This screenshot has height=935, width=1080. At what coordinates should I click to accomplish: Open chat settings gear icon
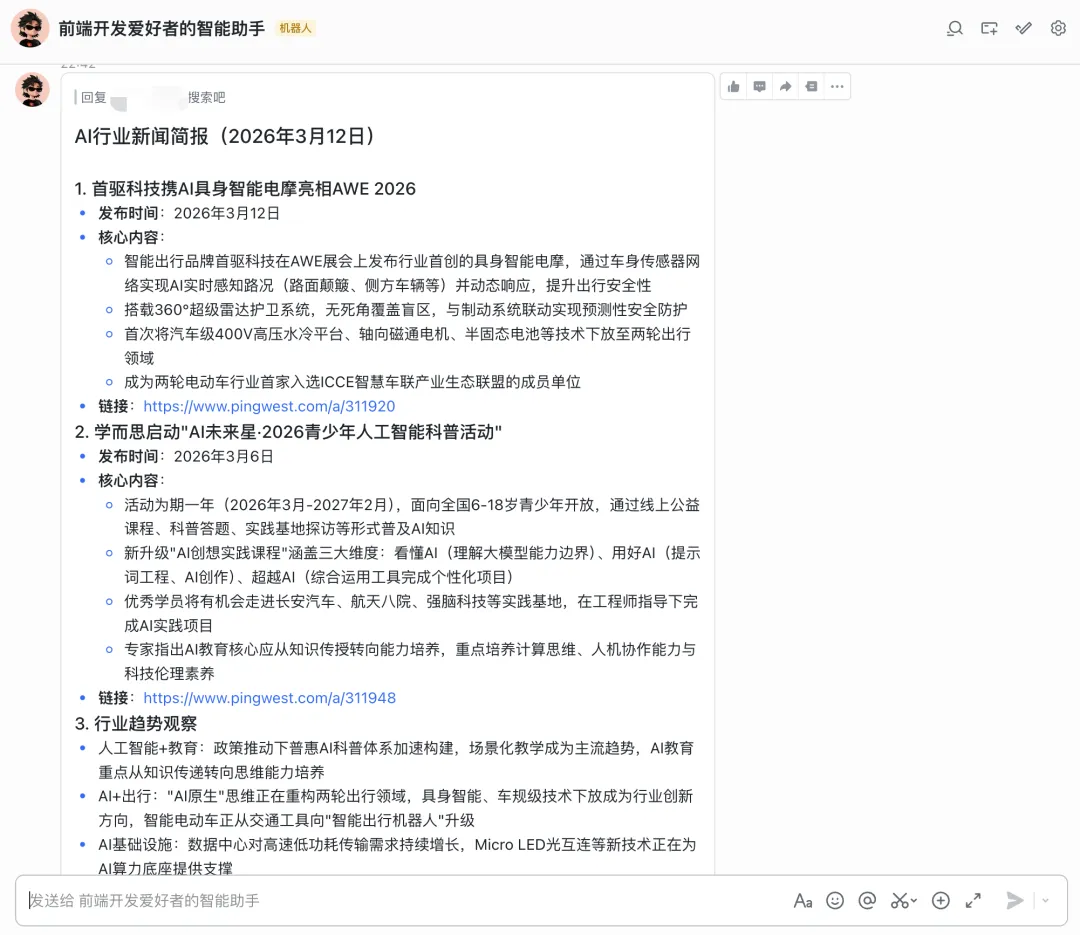pyautogui.click(x=1058, y=28)
